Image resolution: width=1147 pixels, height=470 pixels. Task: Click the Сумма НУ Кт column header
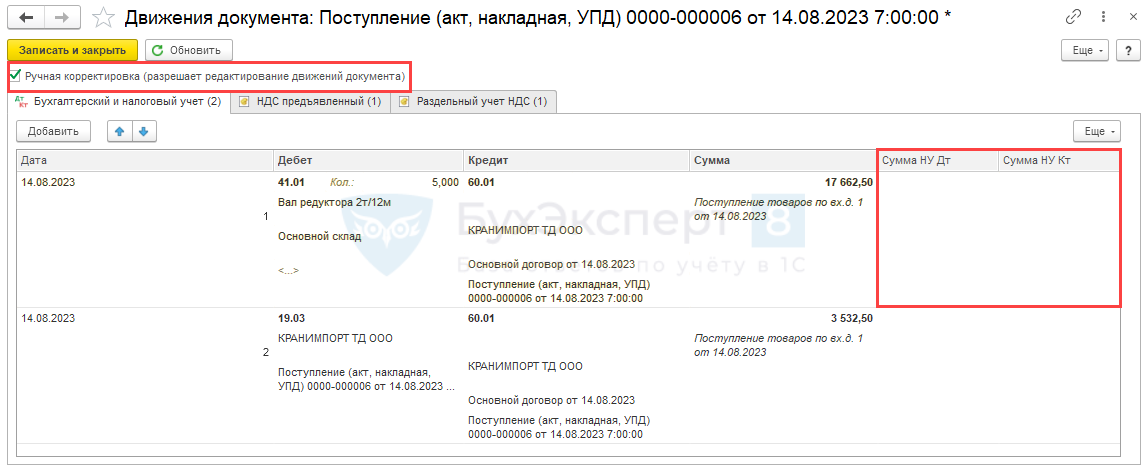tap(1058, 160)
